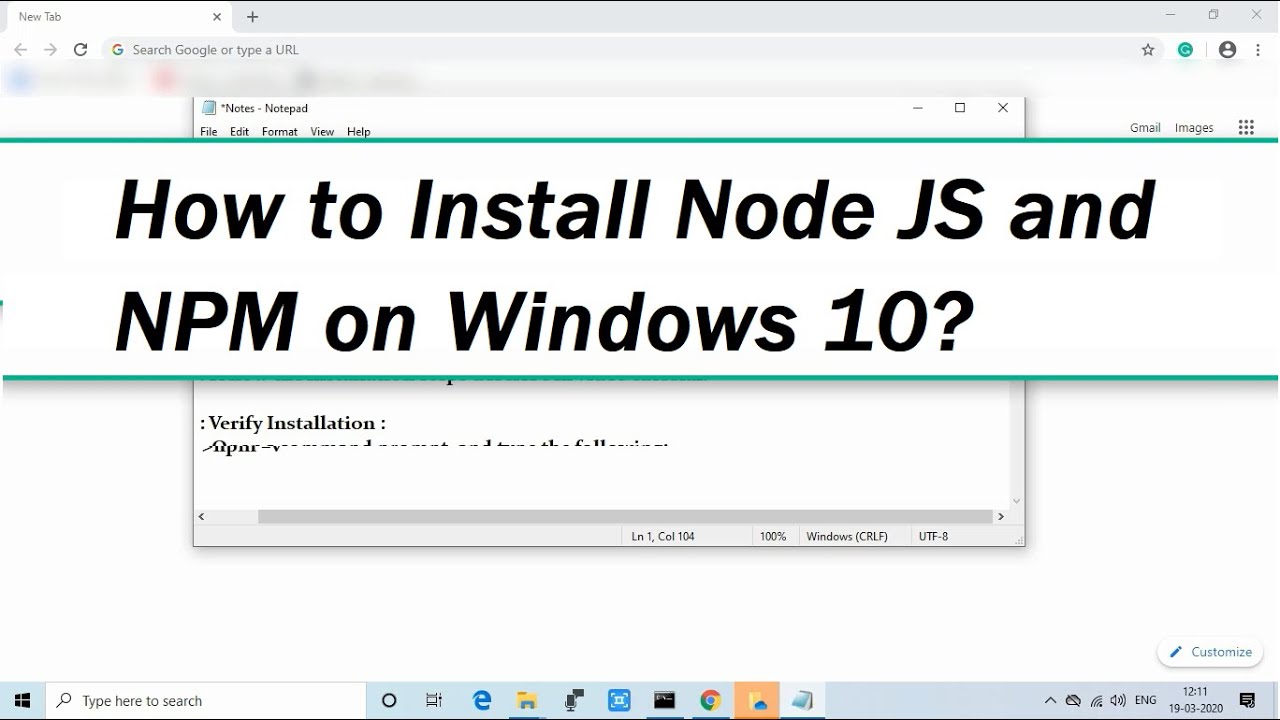Image resolution: width=1280 pixels, height=720 pixels.
Task: Click Notepad's scroll left arrow
Action: click(x=202, y=517)
